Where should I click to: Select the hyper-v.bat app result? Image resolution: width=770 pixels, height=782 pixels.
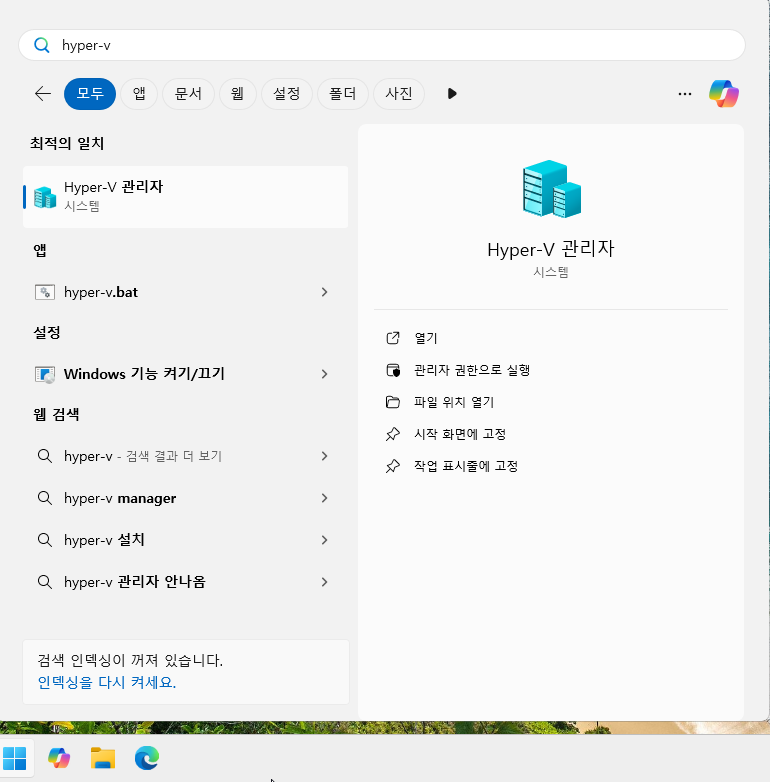click(x=186, y=292)
